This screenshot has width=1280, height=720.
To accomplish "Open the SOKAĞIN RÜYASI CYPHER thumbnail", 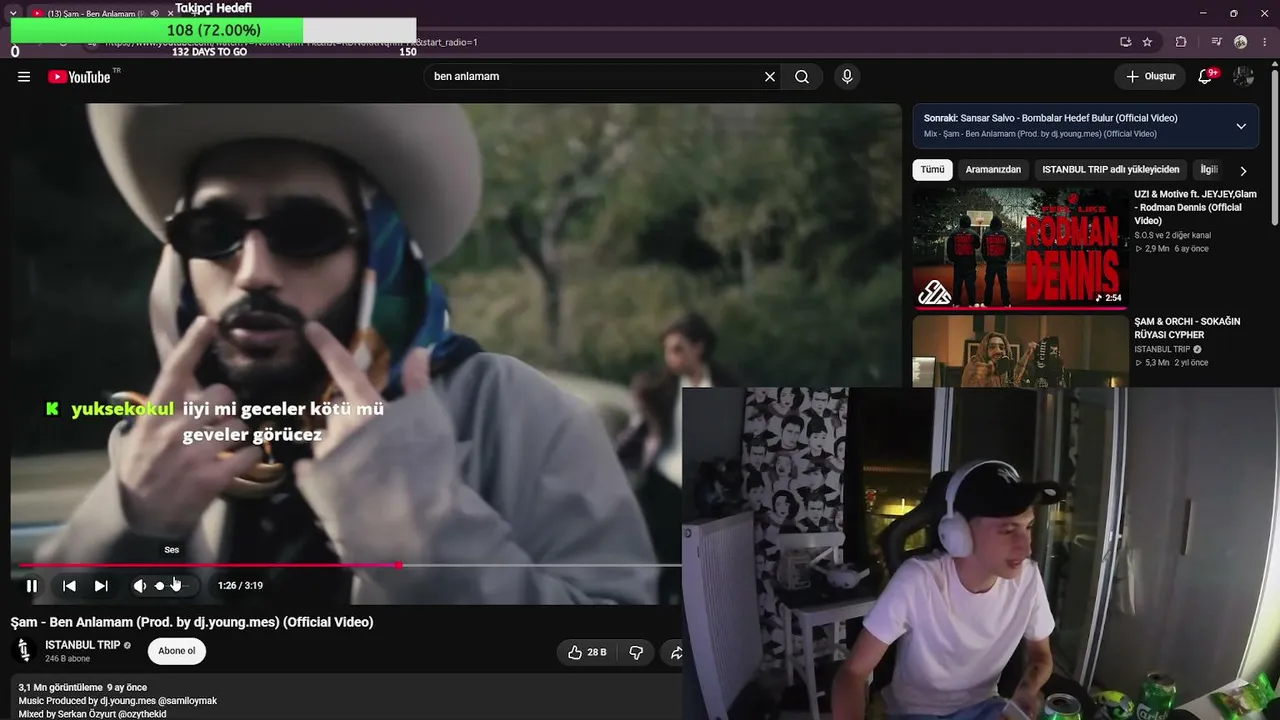I will point(1020,351).
